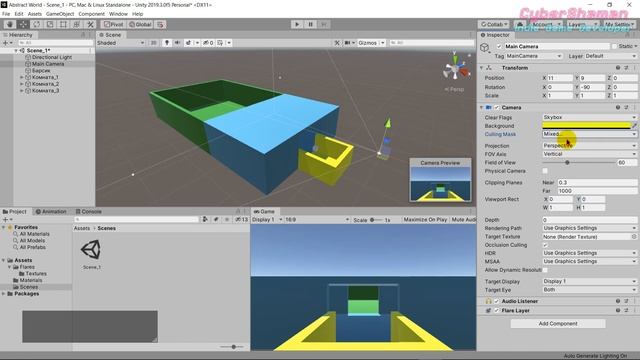This screenshot has width=640, height=360.
Task: Toggle Main Camera active checkbox
Action: point(499,47)
